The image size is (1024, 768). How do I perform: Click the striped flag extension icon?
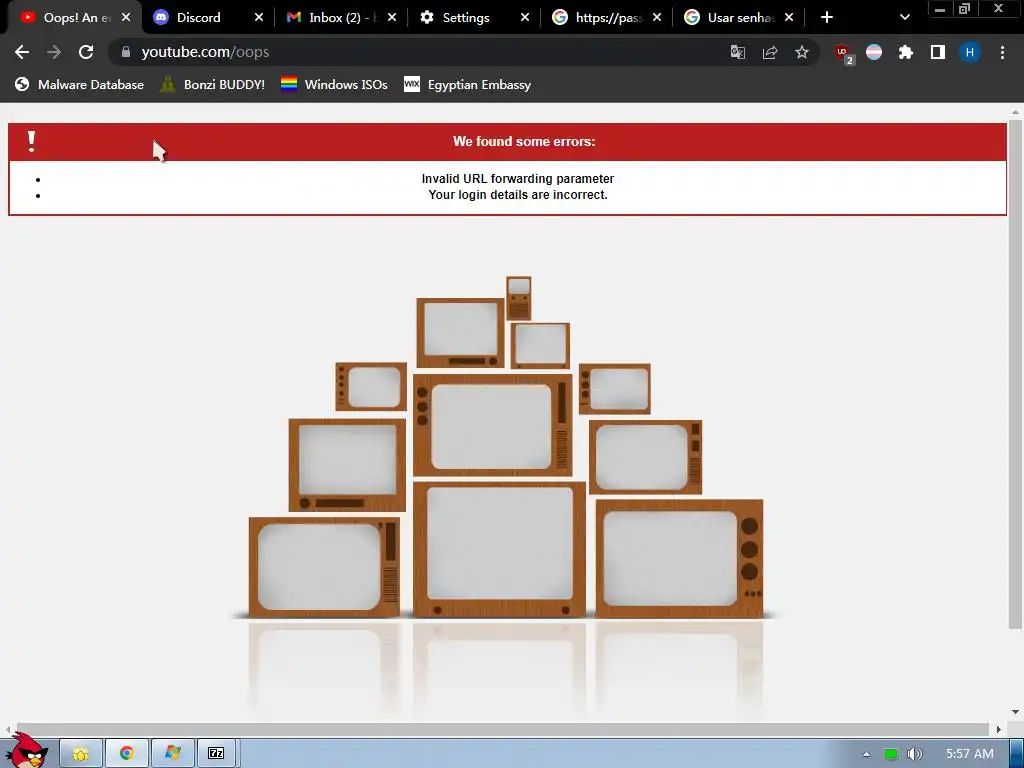point(874,52)
